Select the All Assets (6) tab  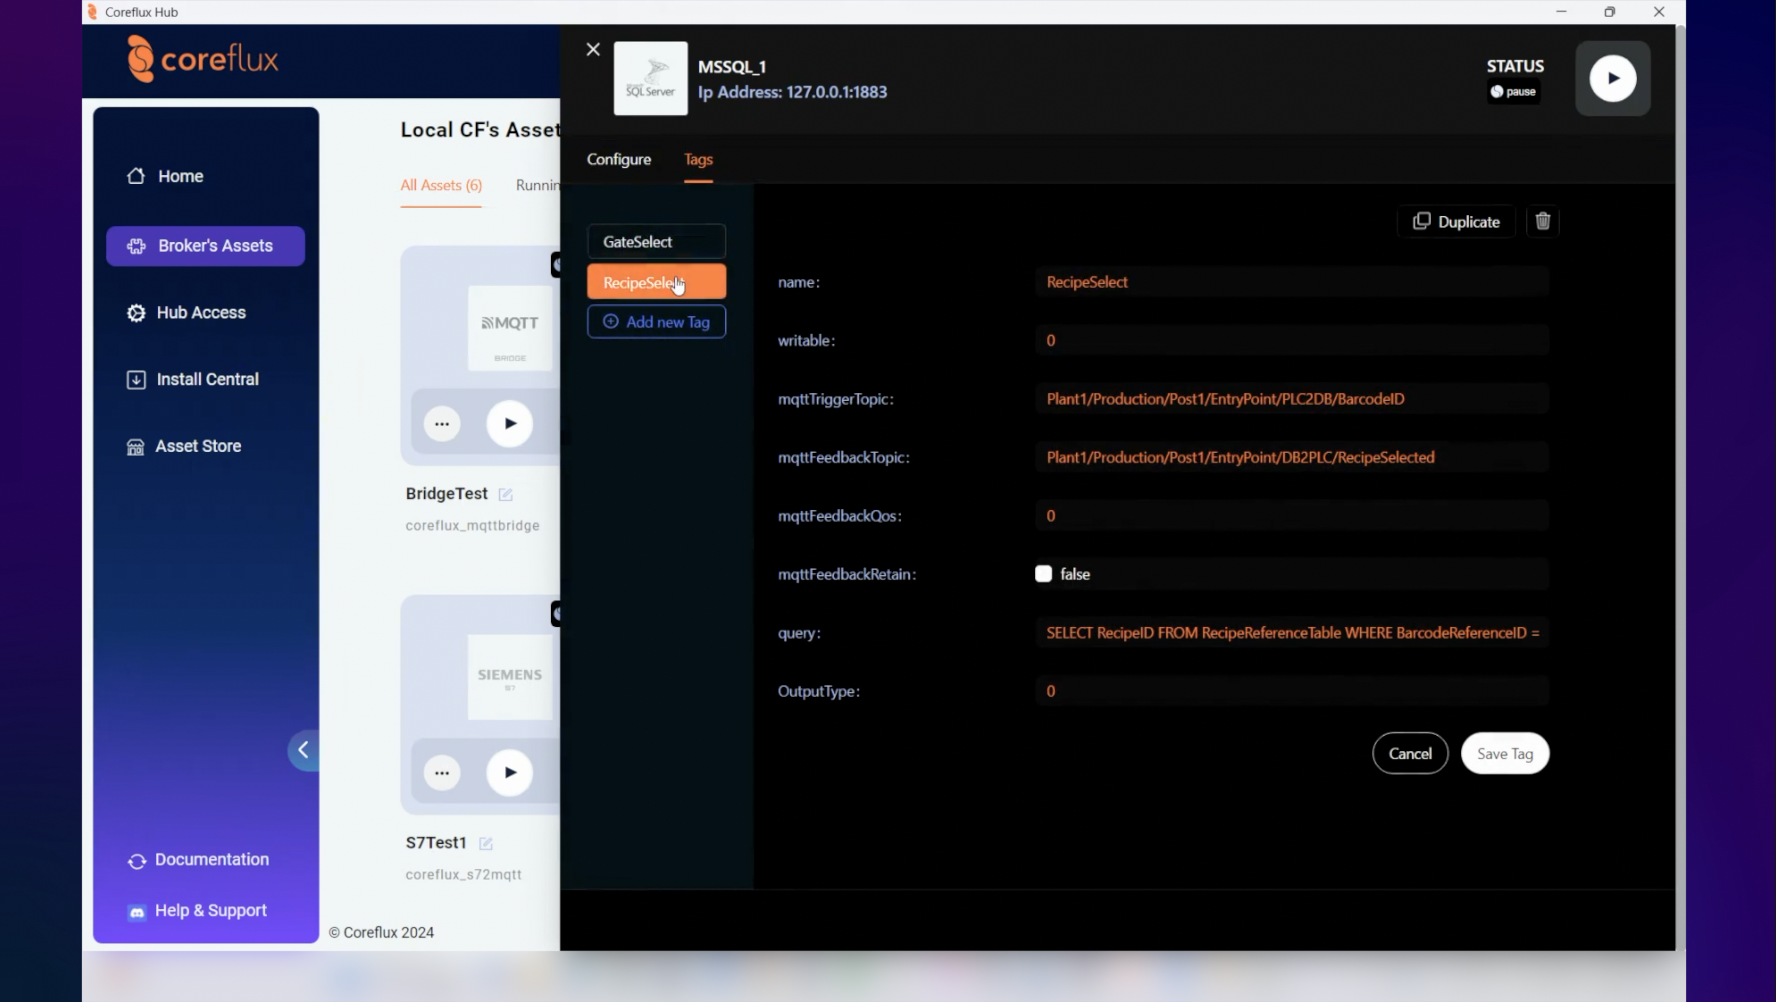click(441, 186)
